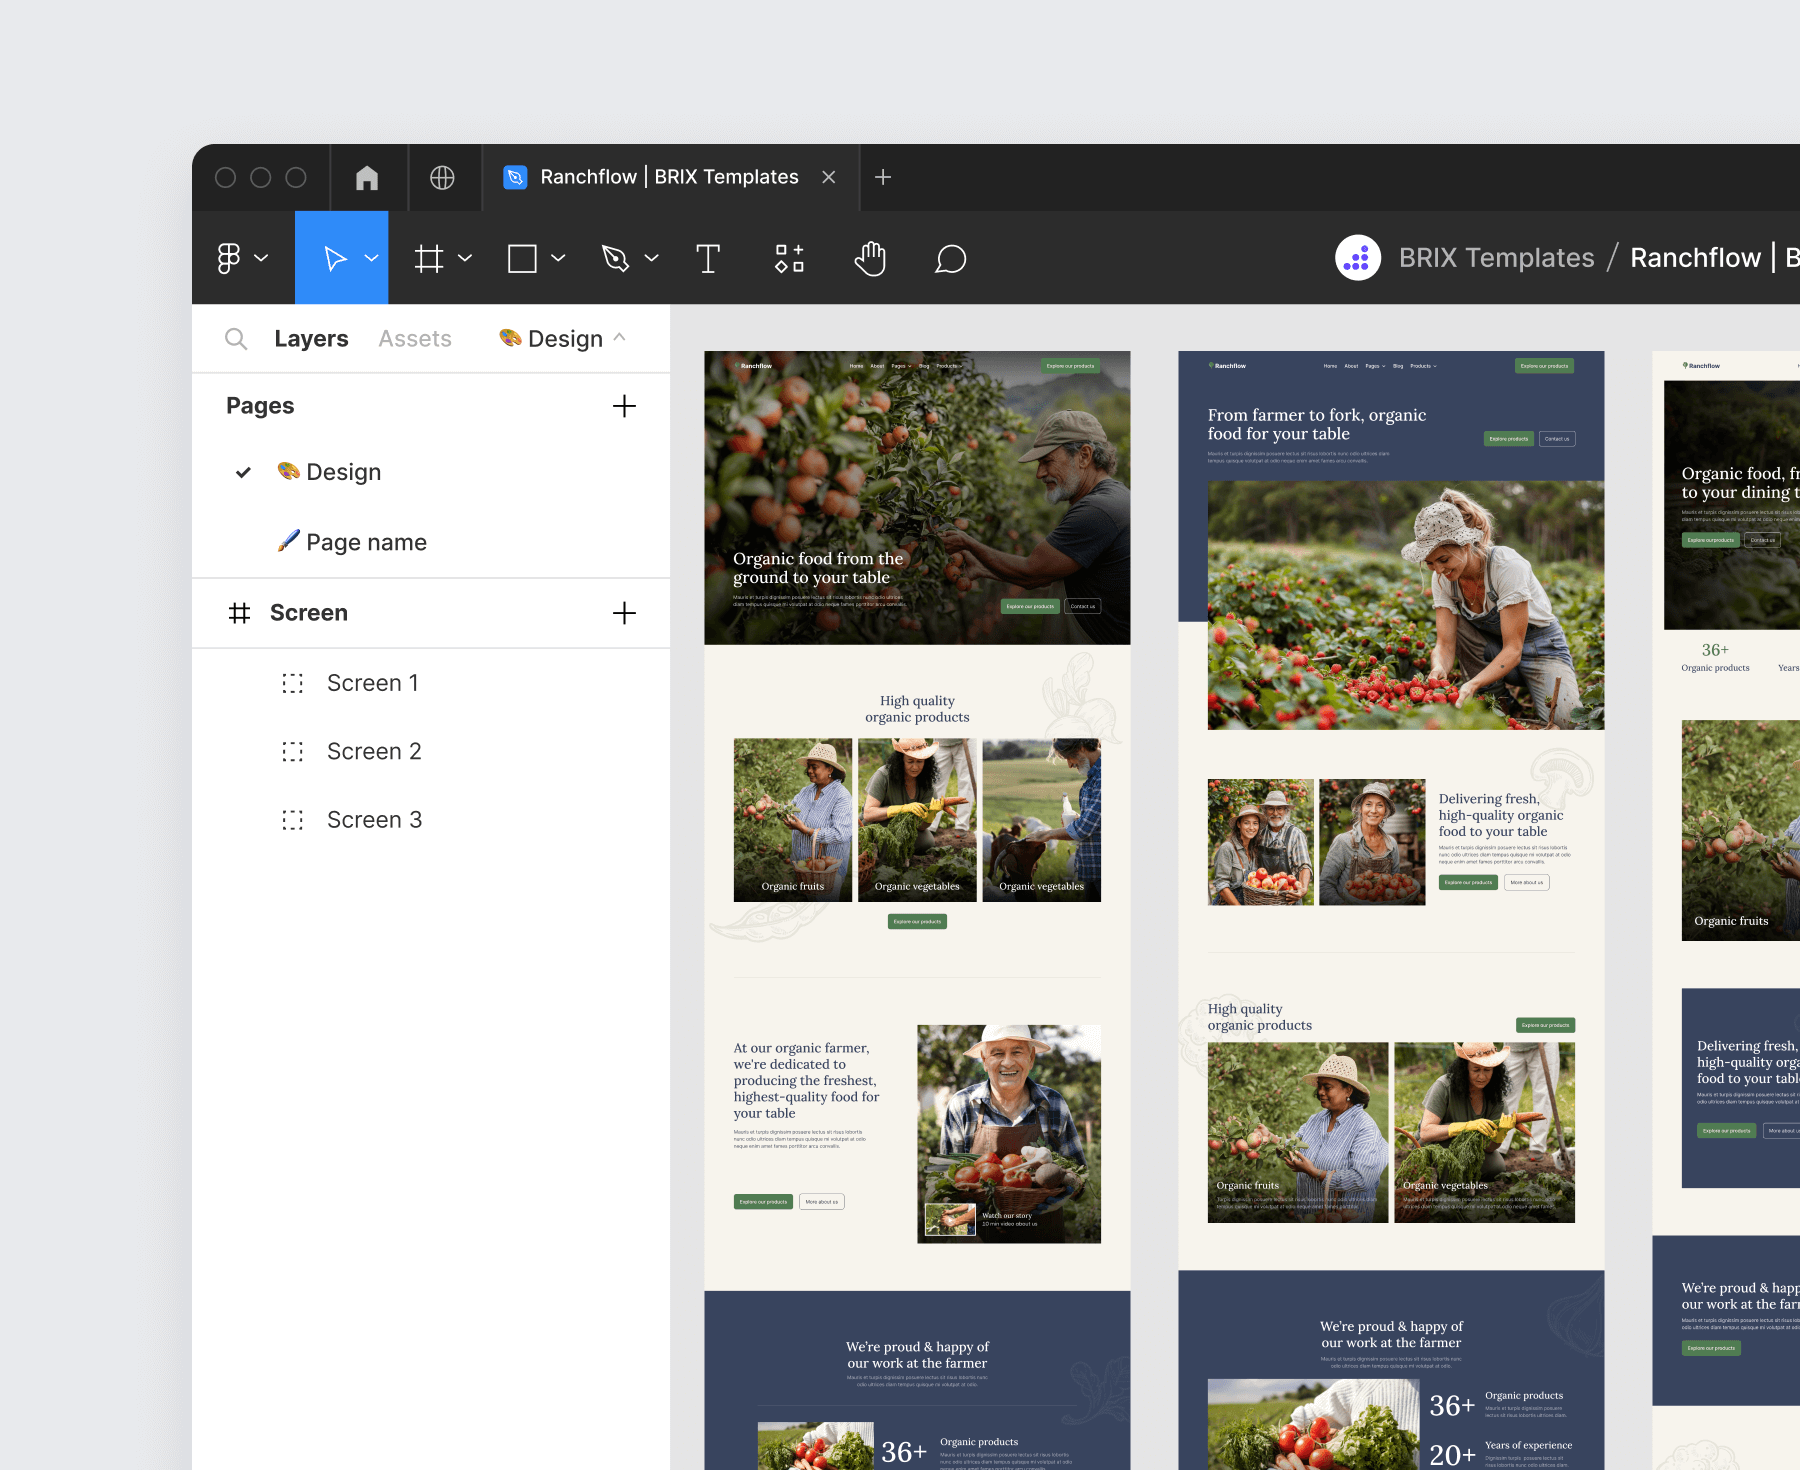Add a new page with the plus icon

(624, 406)
